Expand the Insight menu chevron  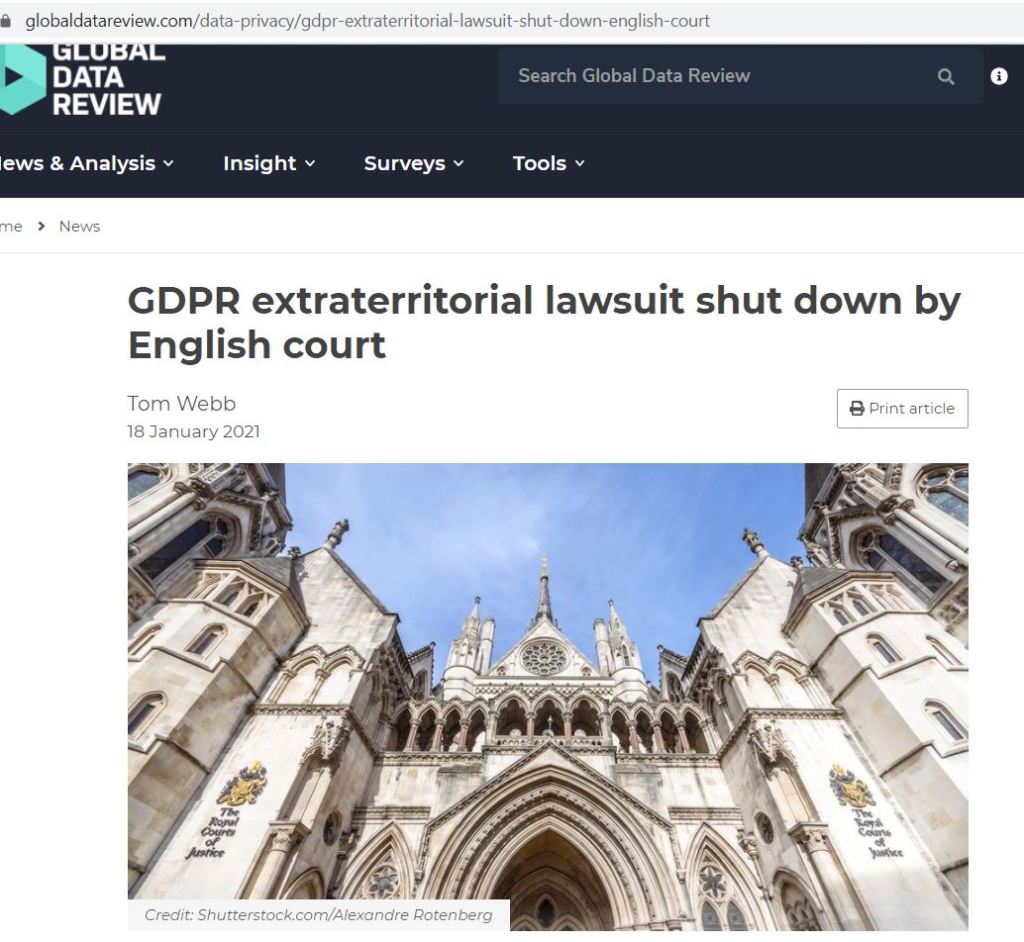(310, 163)
